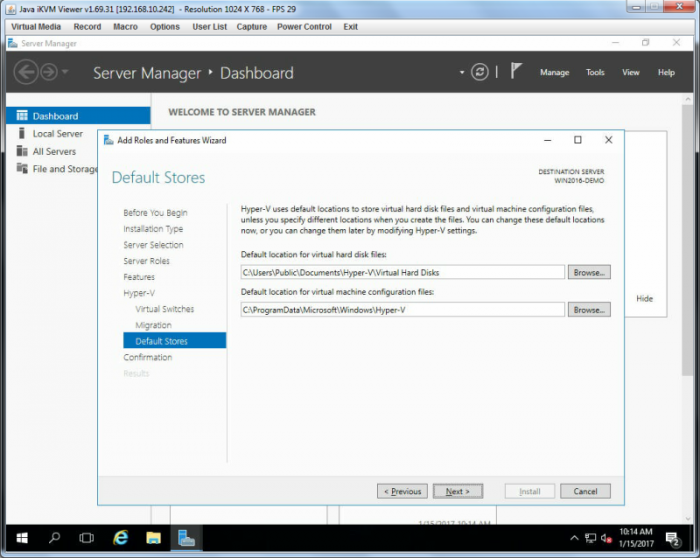This screenshot has width=700, height=558.
Task: Select All Servers in the sidebar
Action: pos(54,151)
